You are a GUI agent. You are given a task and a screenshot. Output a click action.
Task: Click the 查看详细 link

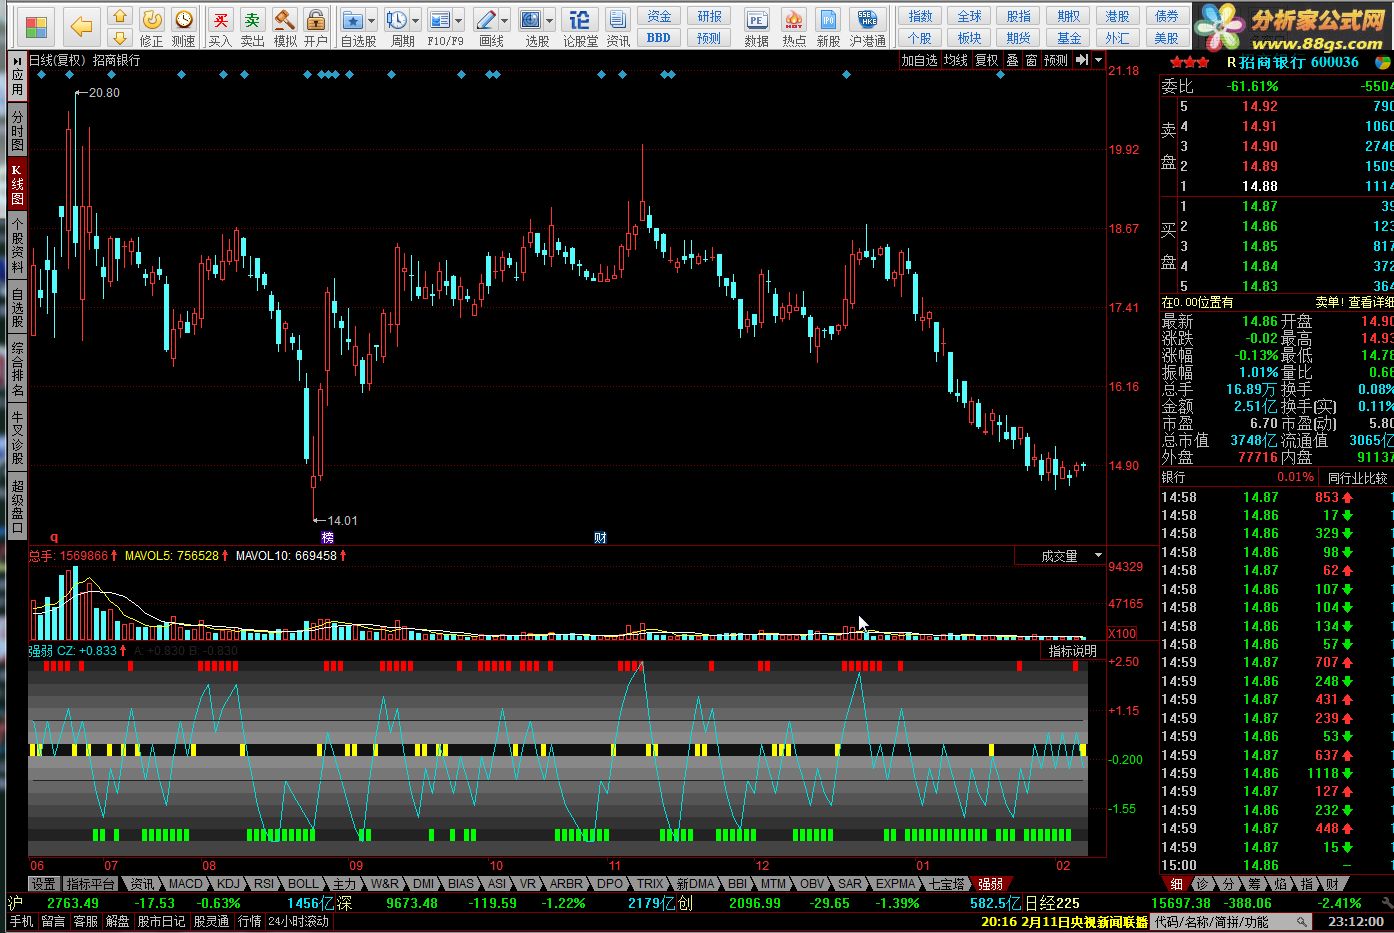coord(1370,302)
